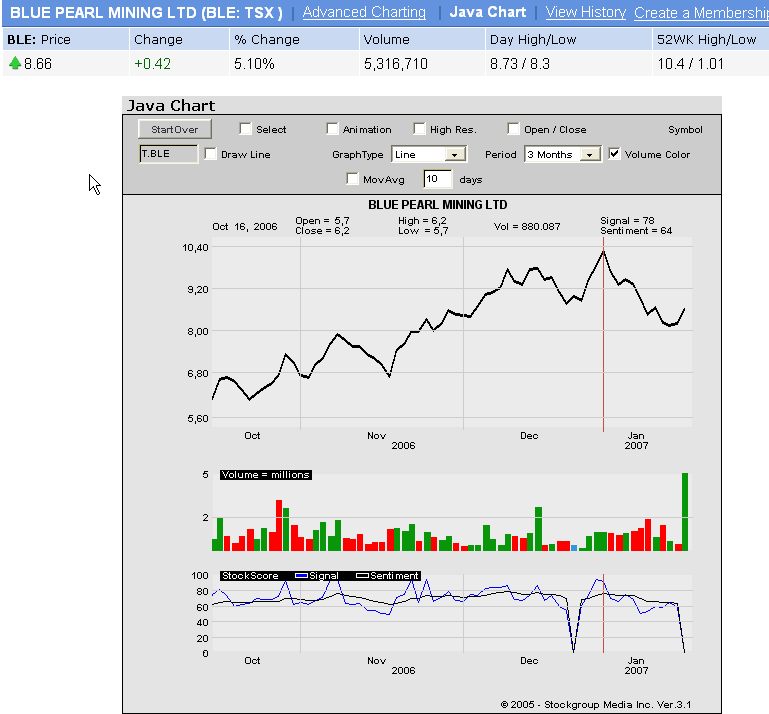This screenshot has width=769, height=714.
Task: Click the Vol = 880.087 readout
Action: [x=527, y=227]
